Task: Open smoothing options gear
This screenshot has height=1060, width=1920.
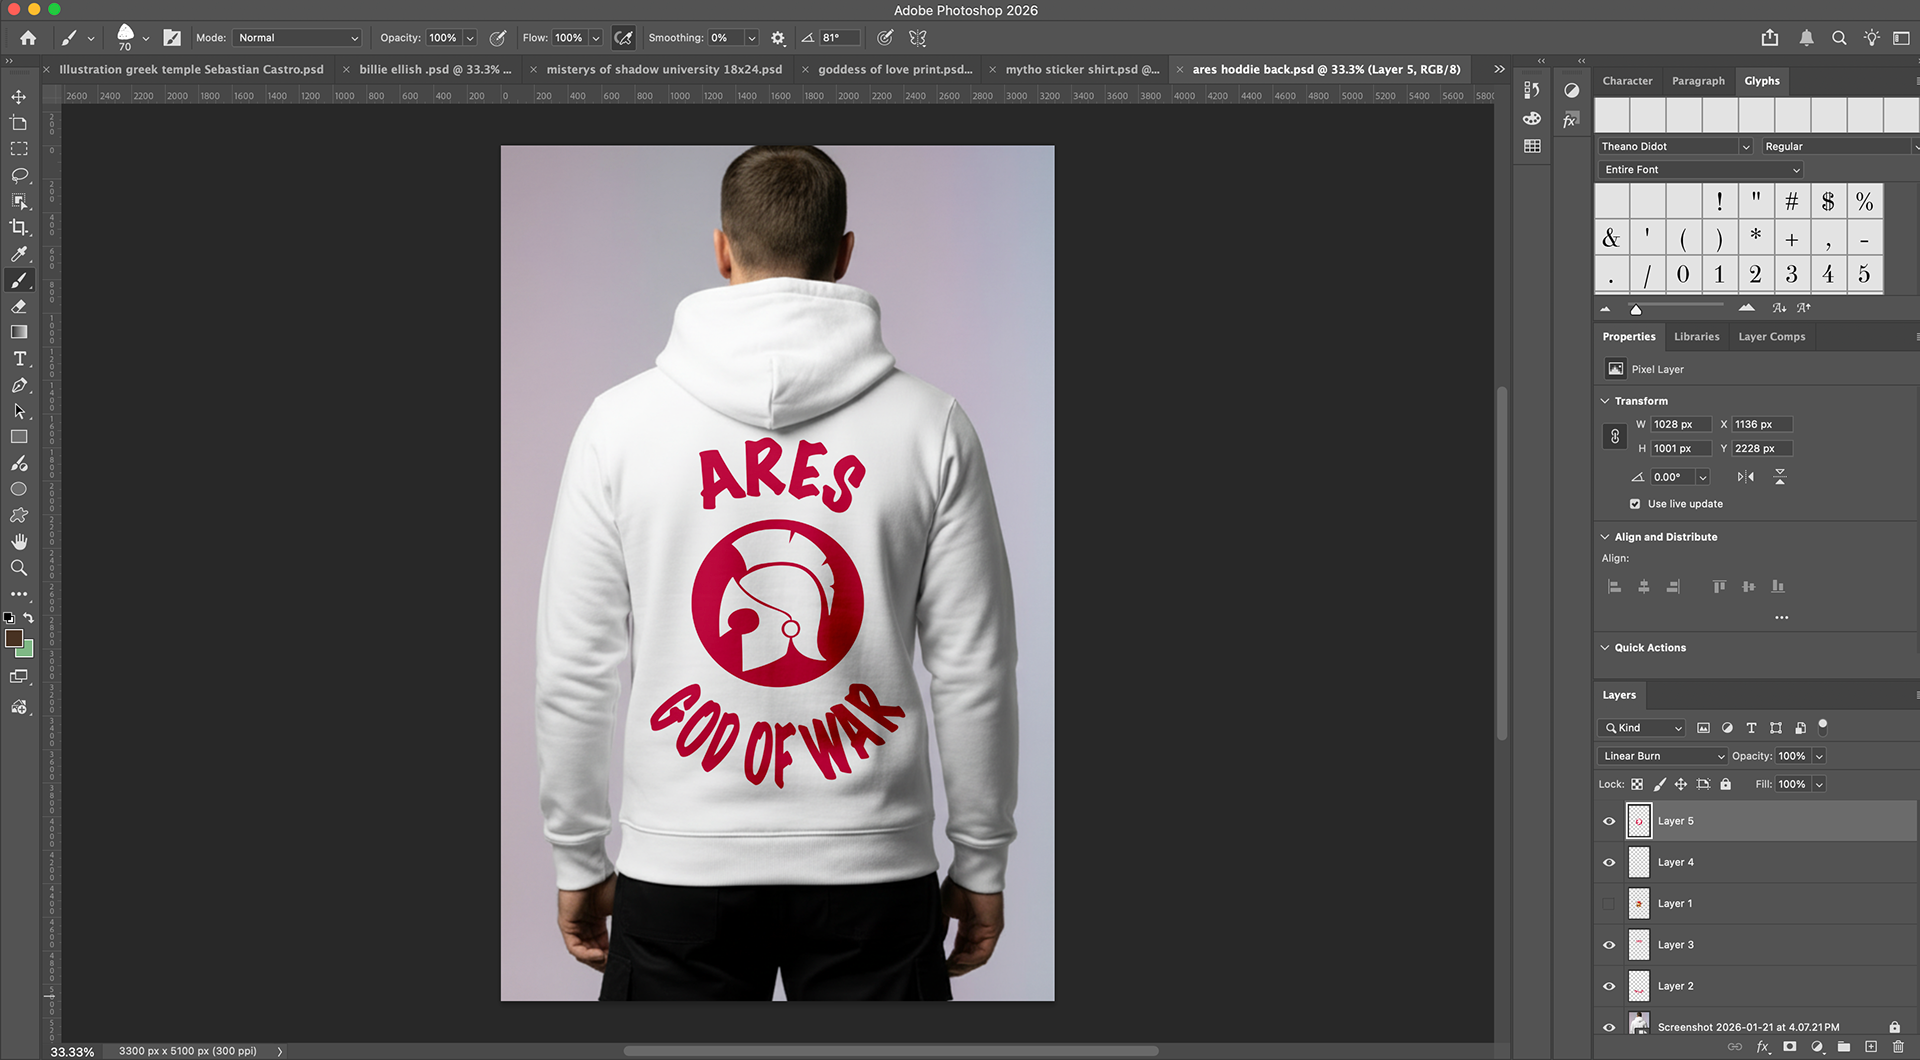Action: click(778, 38)
